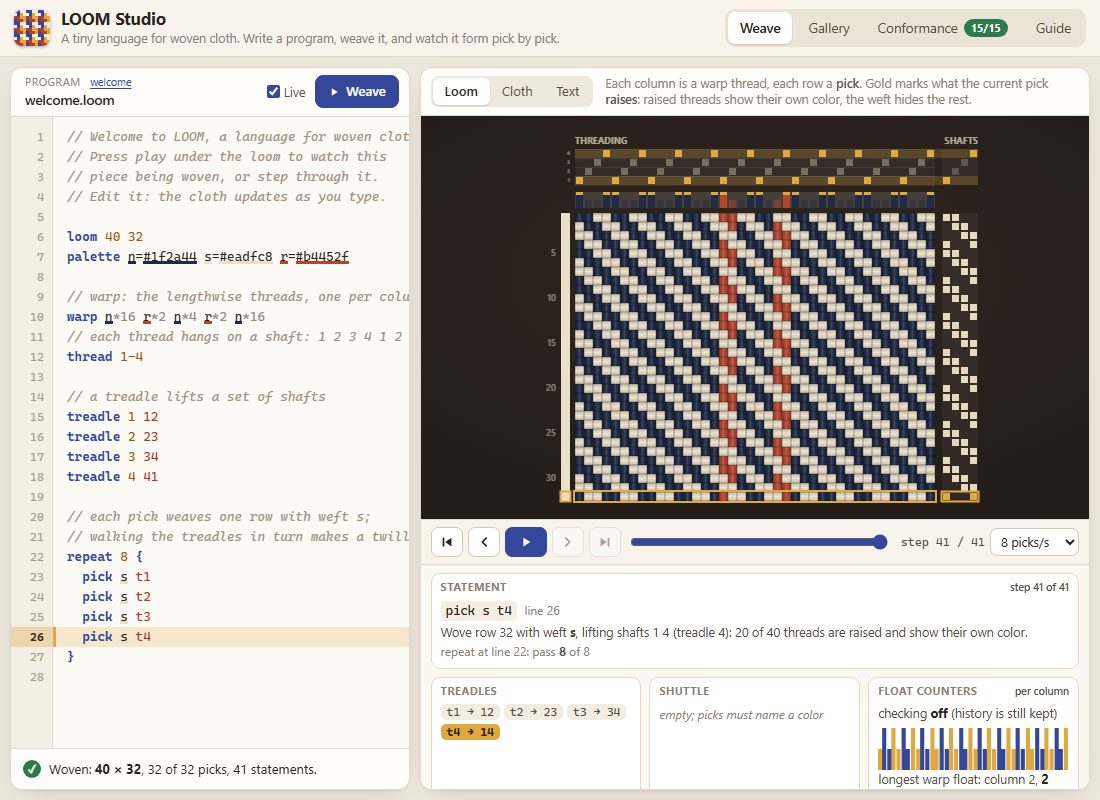Click the blue Weave button

[357, 91]
